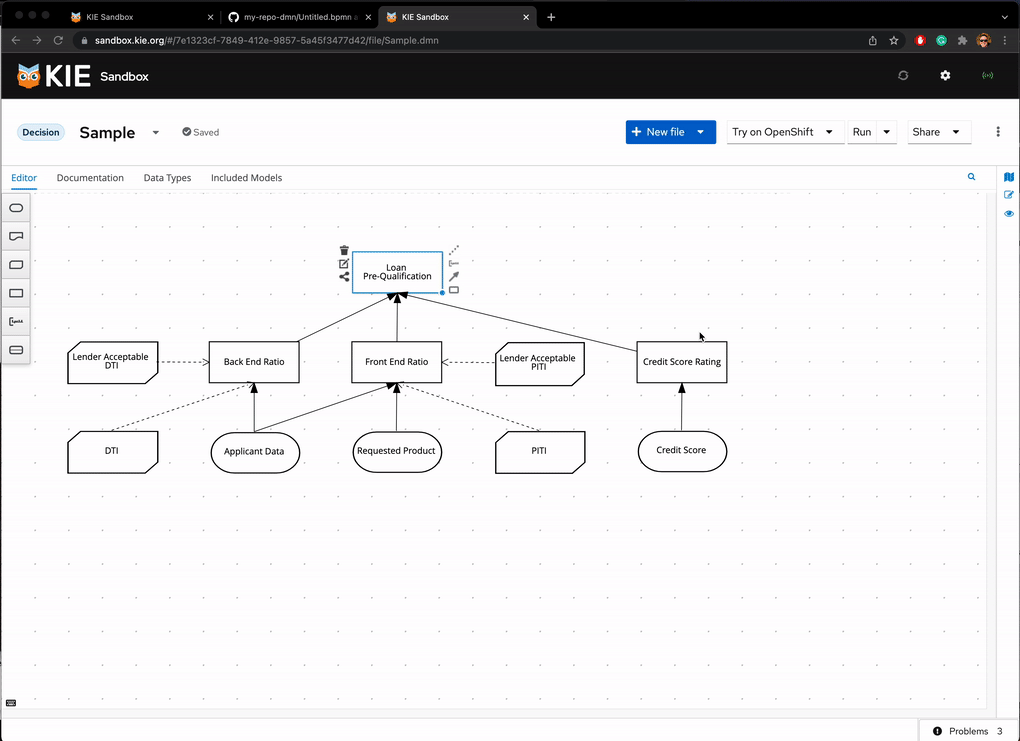This screenshot has width=1020, height=741.
Task: Switch to the Data Types tab
Action: pyautogui.click(x=167, y=178)
